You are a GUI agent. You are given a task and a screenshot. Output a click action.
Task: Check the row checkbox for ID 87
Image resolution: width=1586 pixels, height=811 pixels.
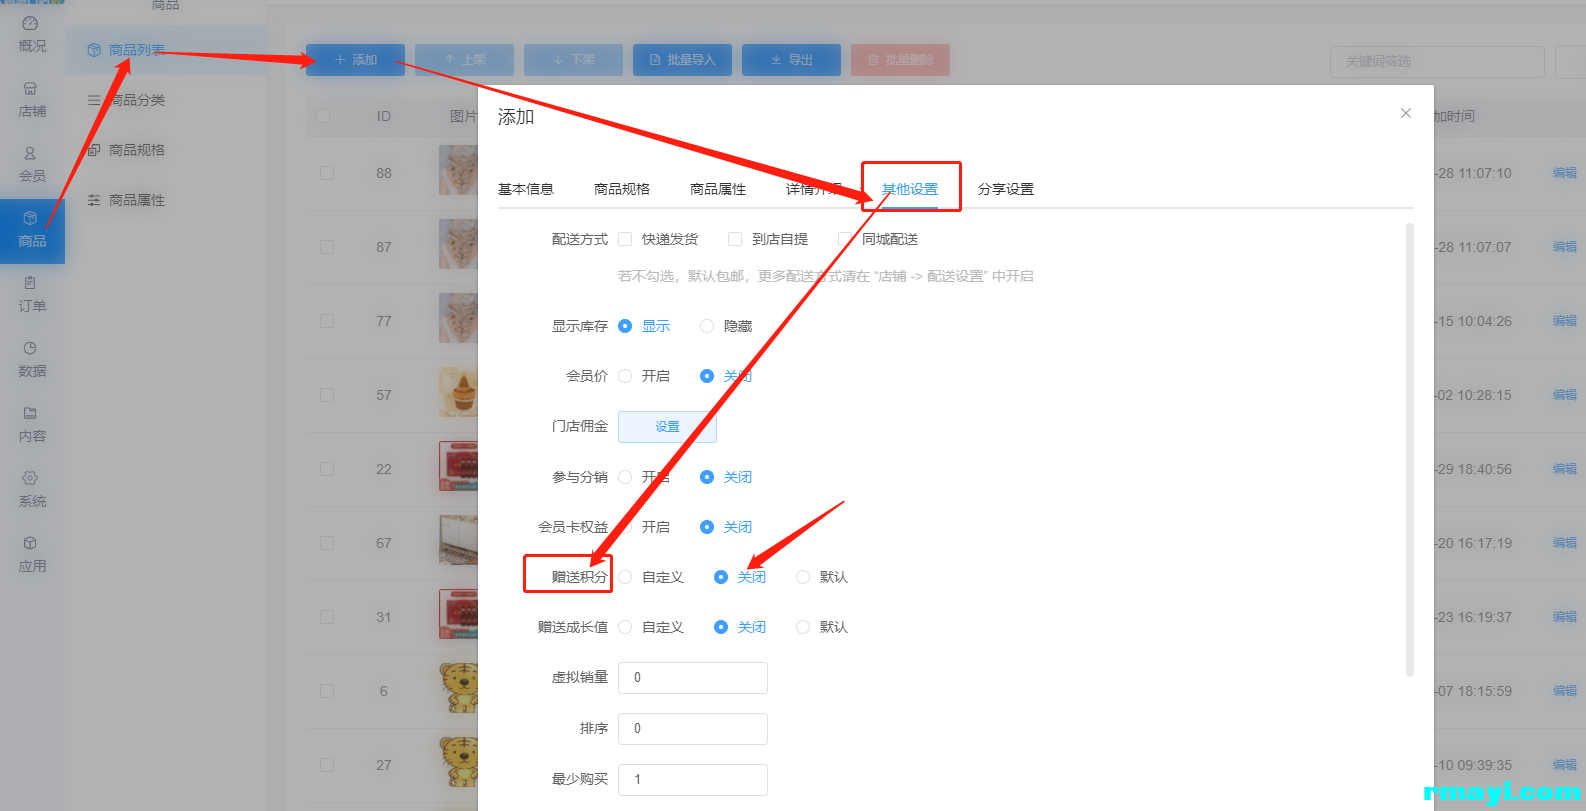click(327, 247)
